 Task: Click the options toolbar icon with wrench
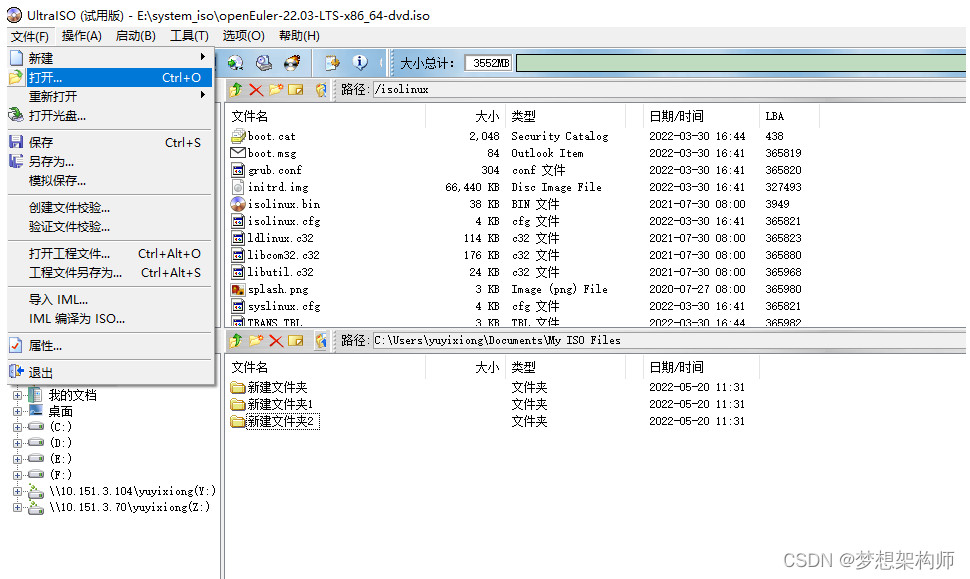(x=332, y=62)
